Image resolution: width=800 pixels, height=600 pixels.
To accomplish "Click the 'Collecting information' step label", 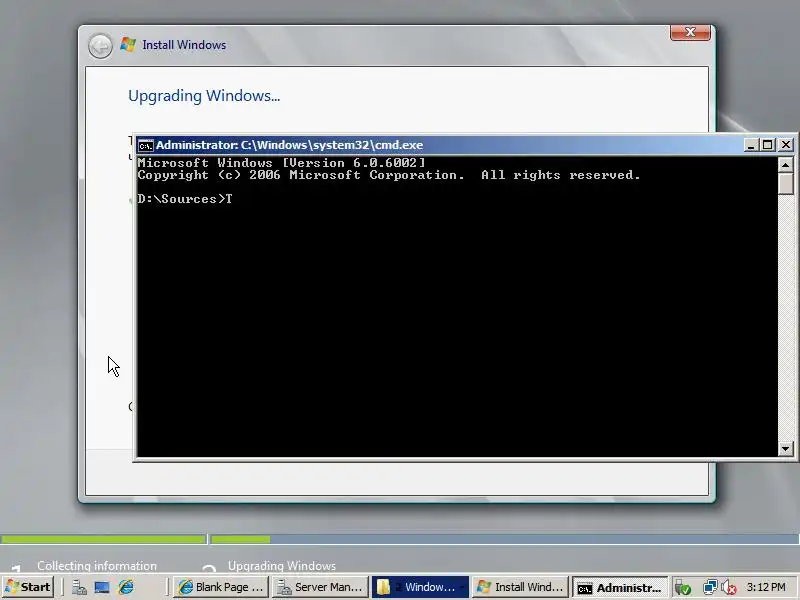I will point(97,566).
